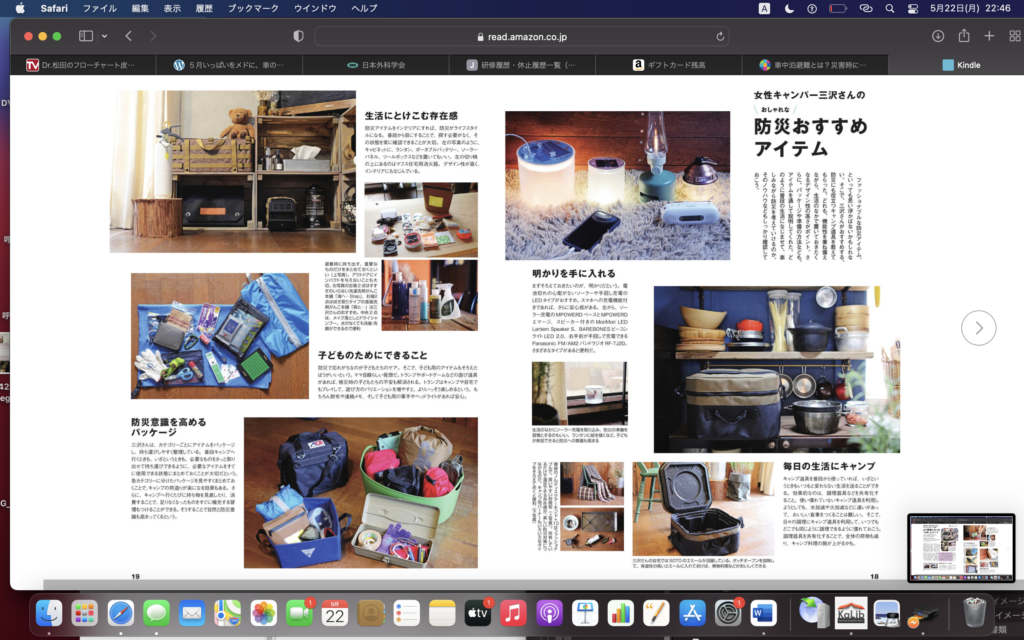Open the input source menu
Viewport: 1024px width, 640px height.
coord(764,8)
